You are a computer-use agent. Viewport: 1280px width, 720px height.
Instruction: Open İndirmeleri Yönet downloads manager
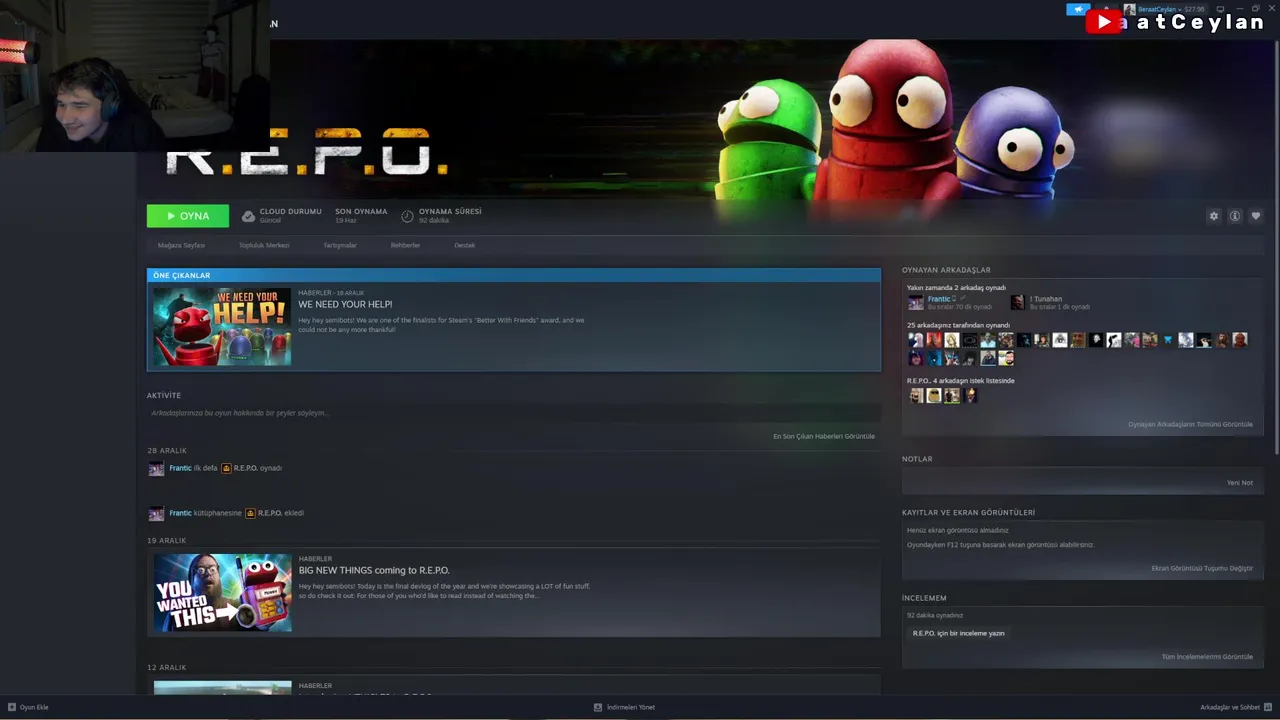[624, 707]
